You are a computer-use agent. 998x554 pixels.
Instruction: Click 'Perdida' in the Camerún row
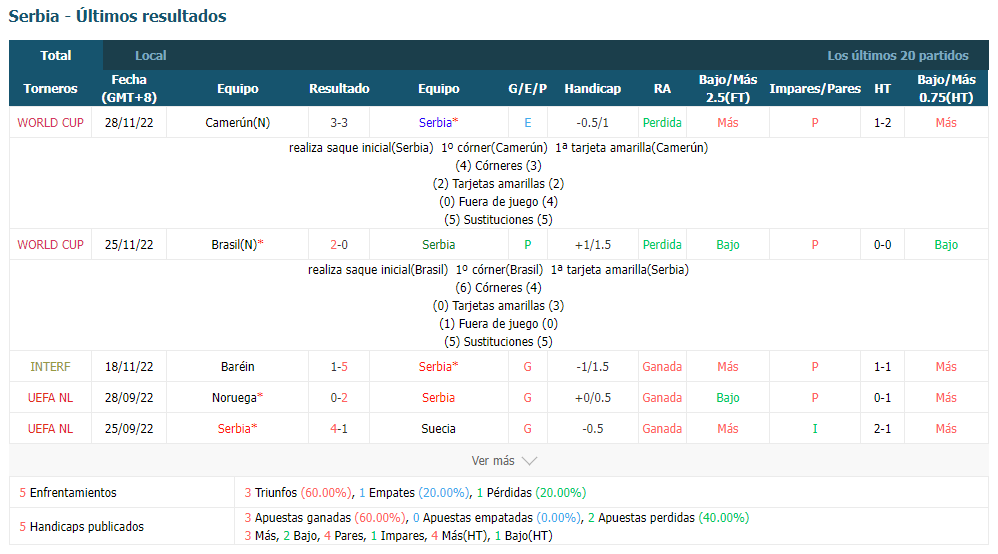[662, 122]
